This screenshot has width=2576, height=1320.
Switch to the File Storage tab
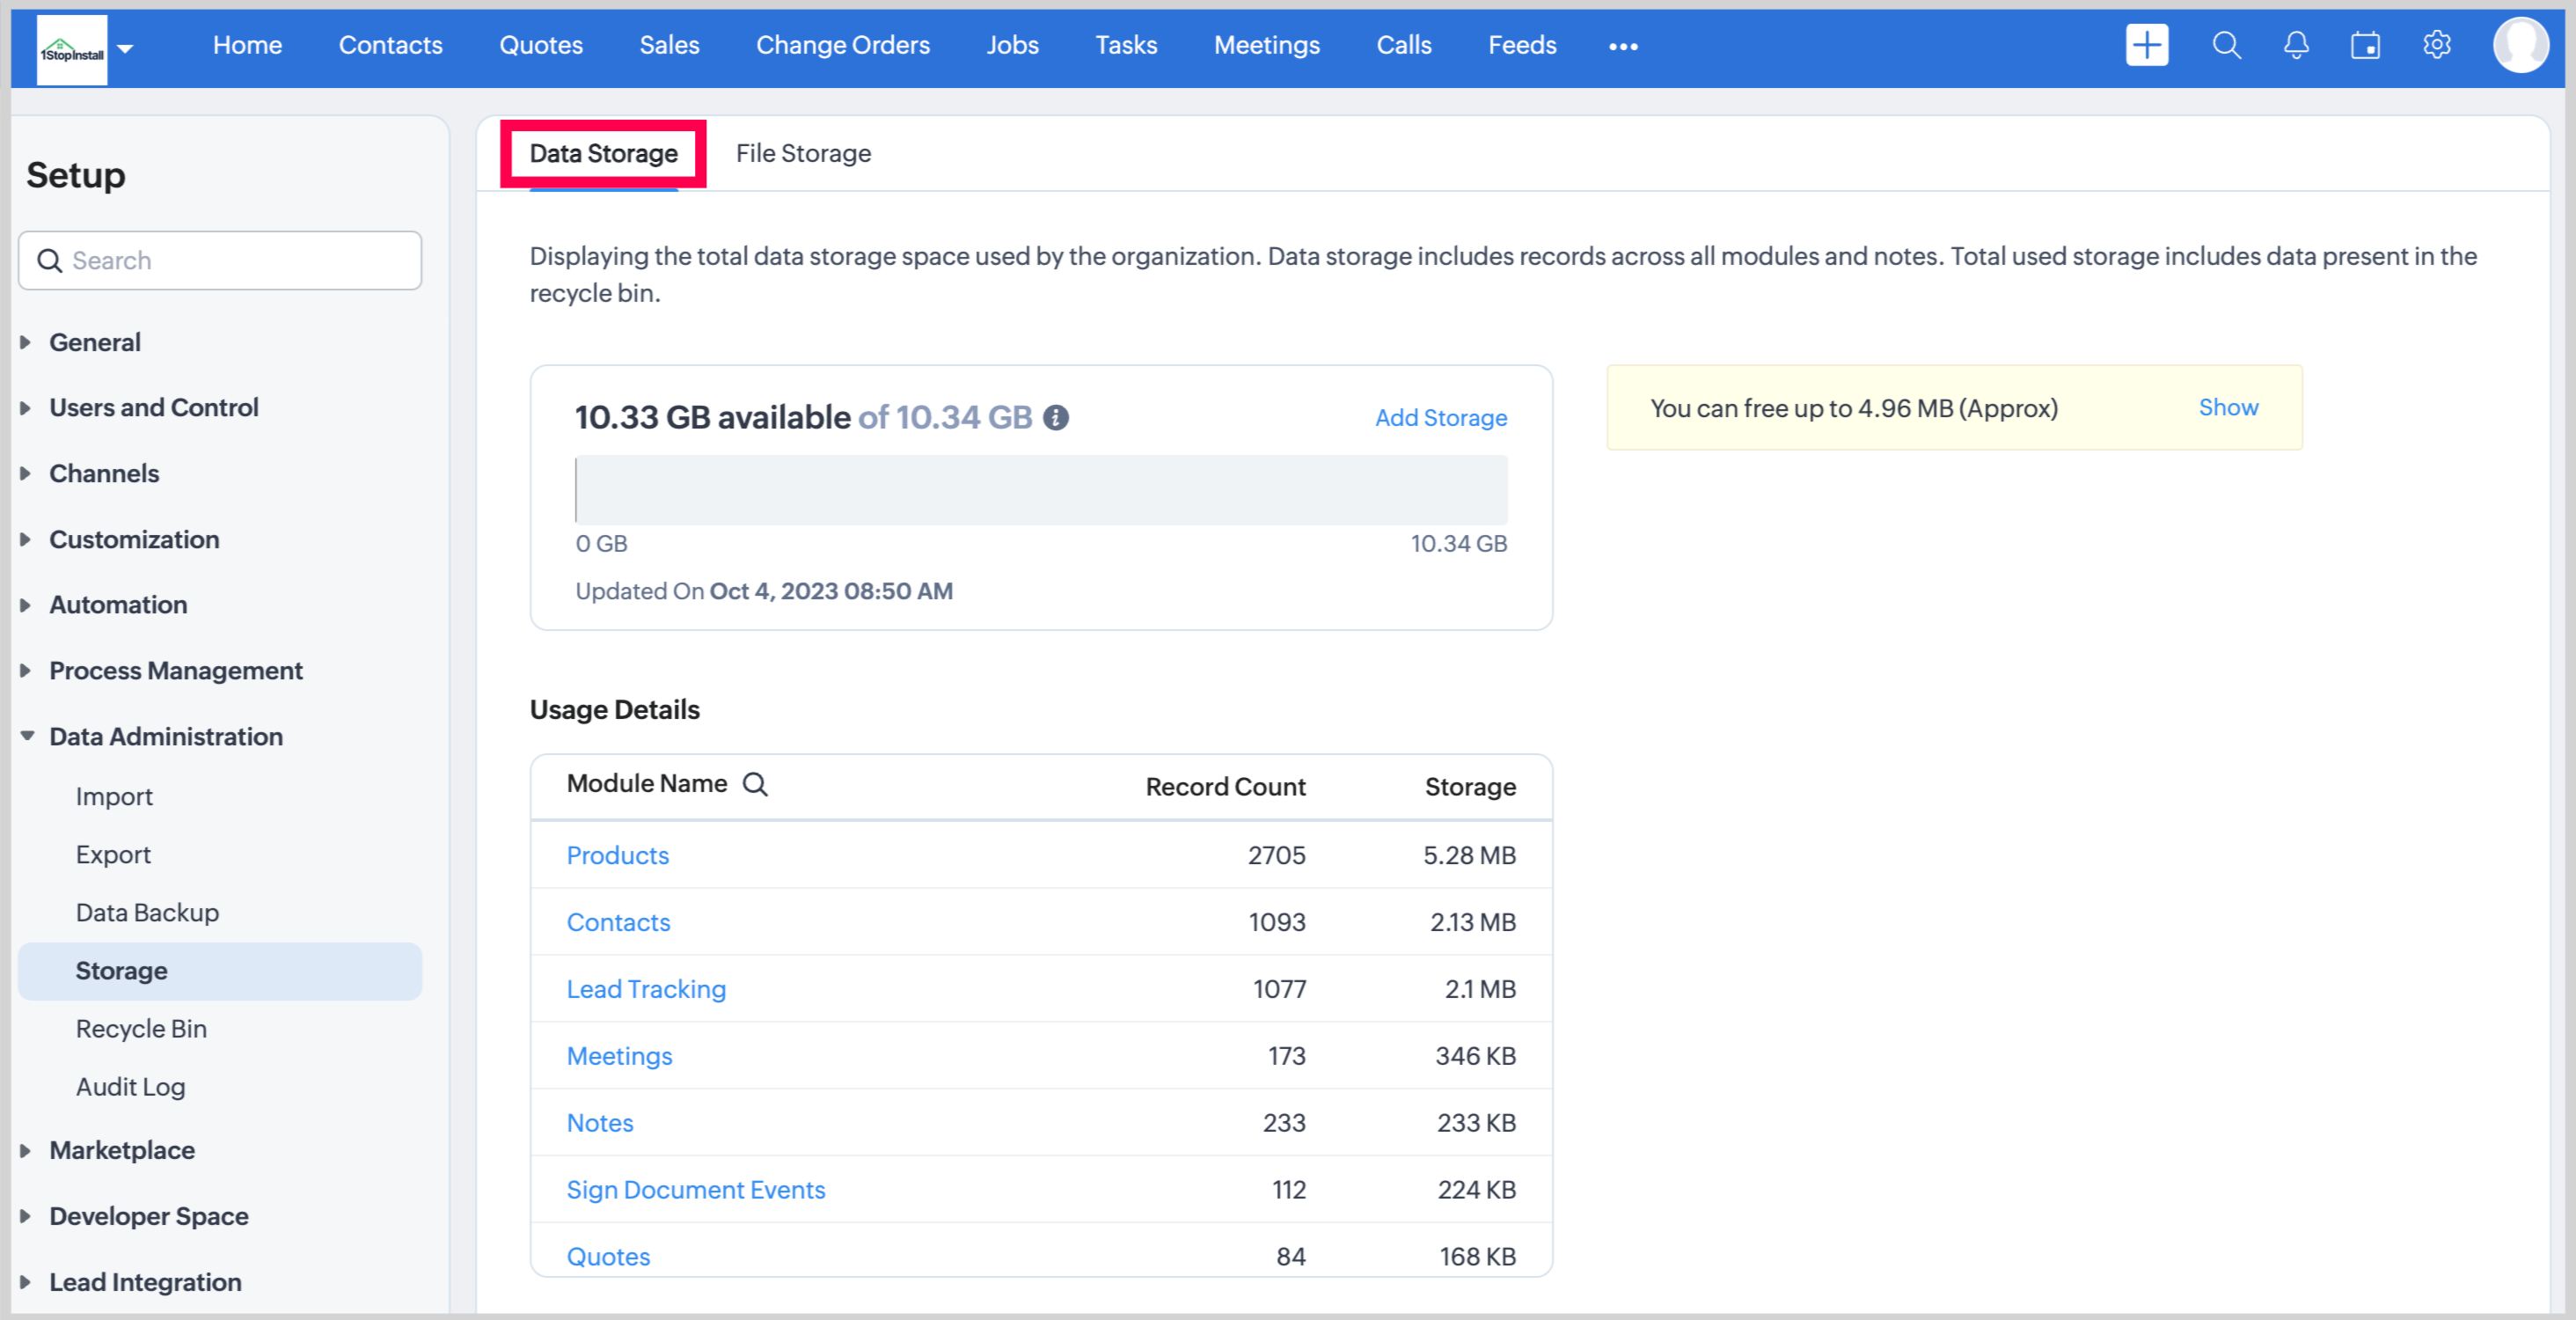803,153
